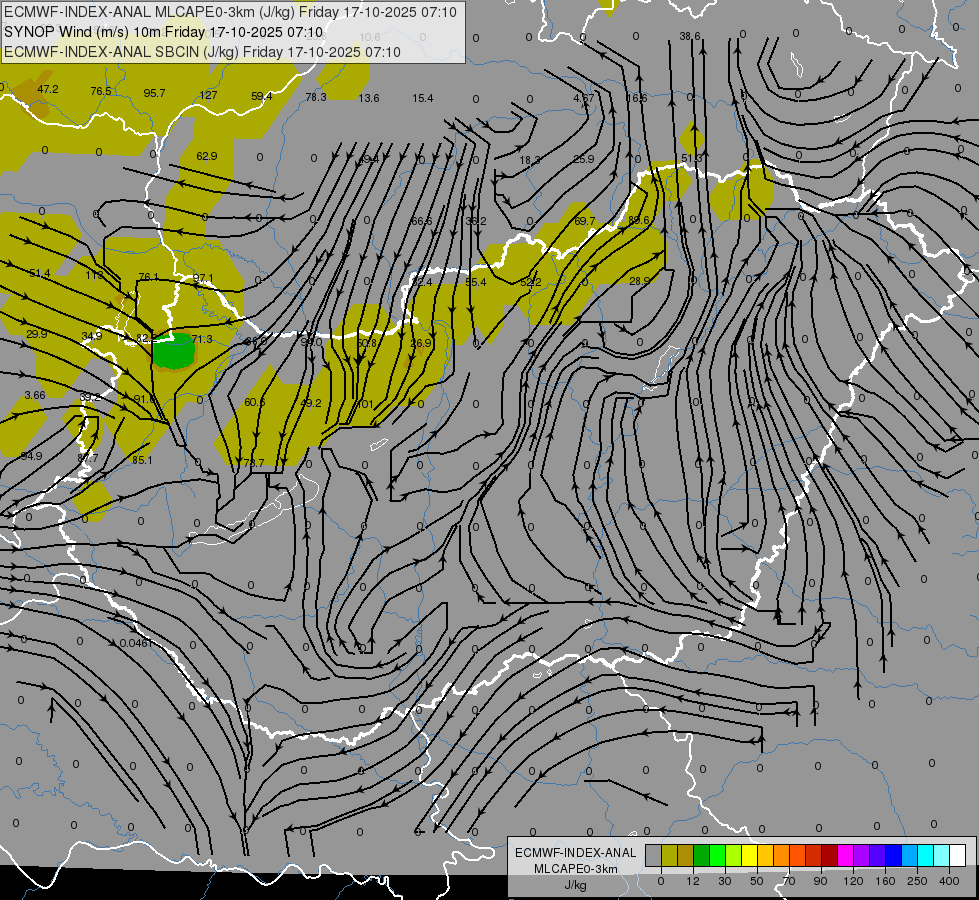Click legend tick label 12
This screenshot has width=979, height=900.
click(692, 881)
